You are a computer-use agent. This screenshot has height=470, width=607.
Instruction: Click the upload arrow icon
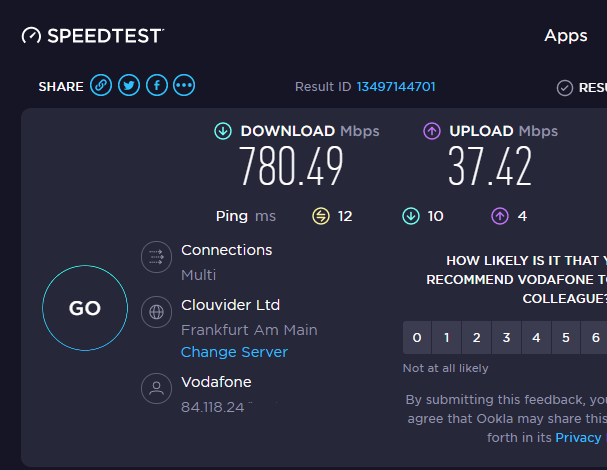click(x=432, y=131)
